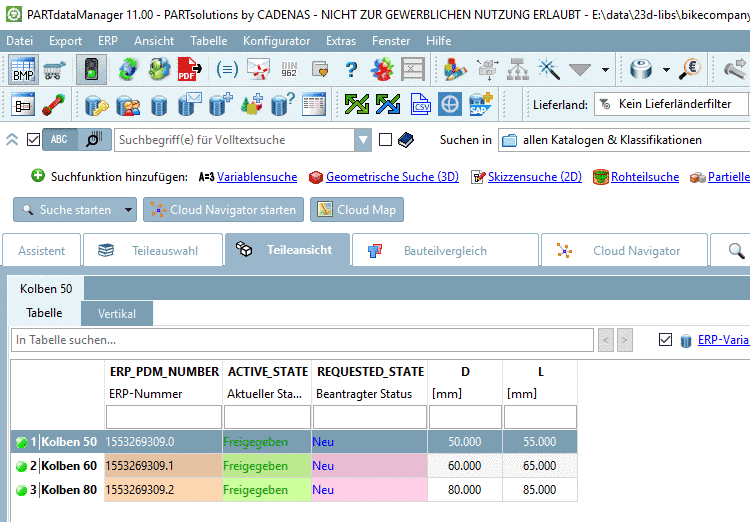The width and height of the screenshot is (750, 522).
Task: Click the metal cylinder part icon
Action: pos(641,70)
